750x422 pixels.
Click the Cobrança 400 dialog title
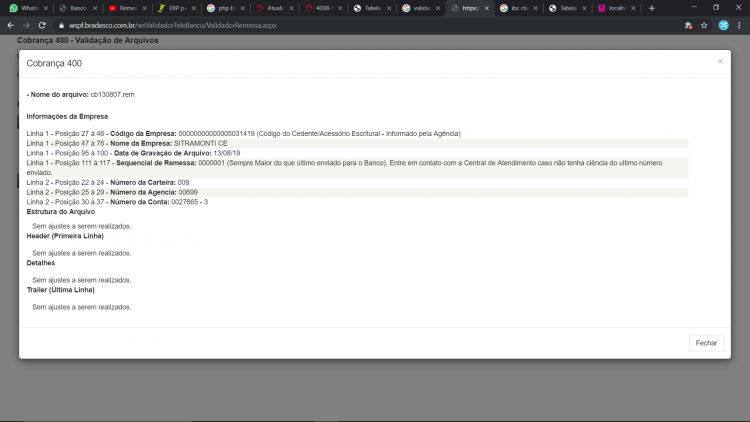click(x=54, y=63)
